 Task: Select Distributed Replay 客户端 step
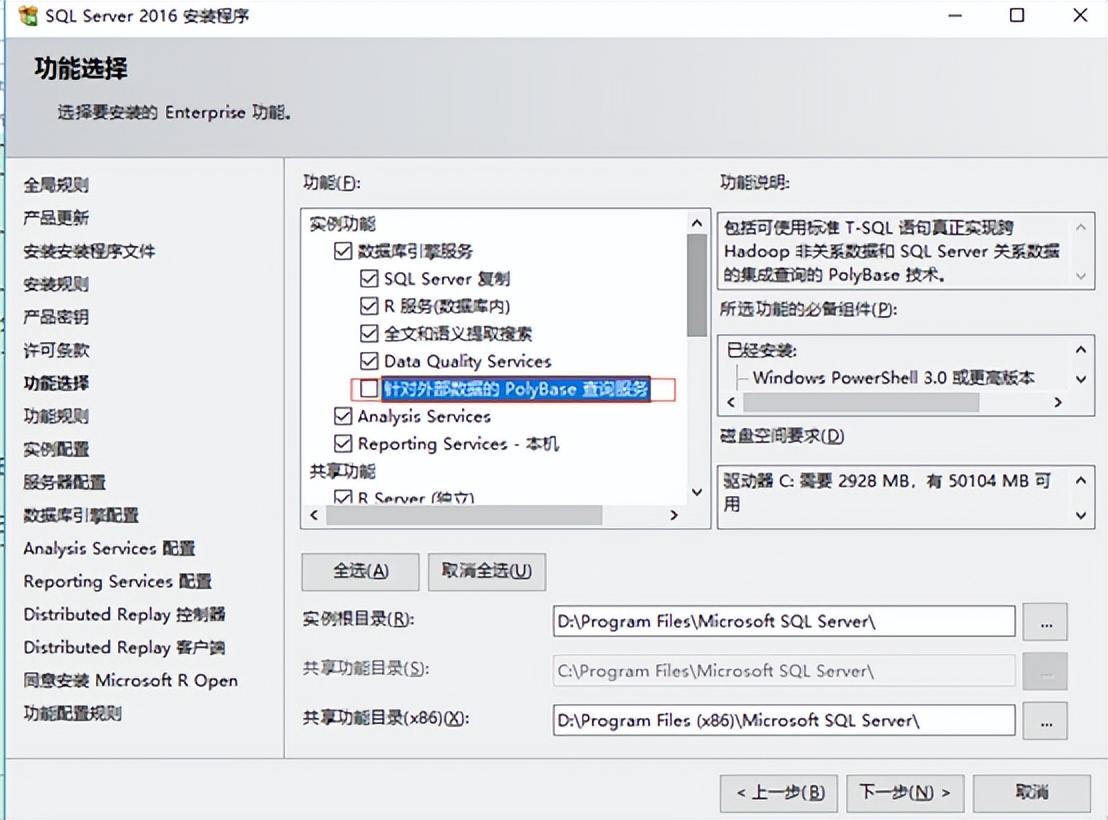(124, 648)
